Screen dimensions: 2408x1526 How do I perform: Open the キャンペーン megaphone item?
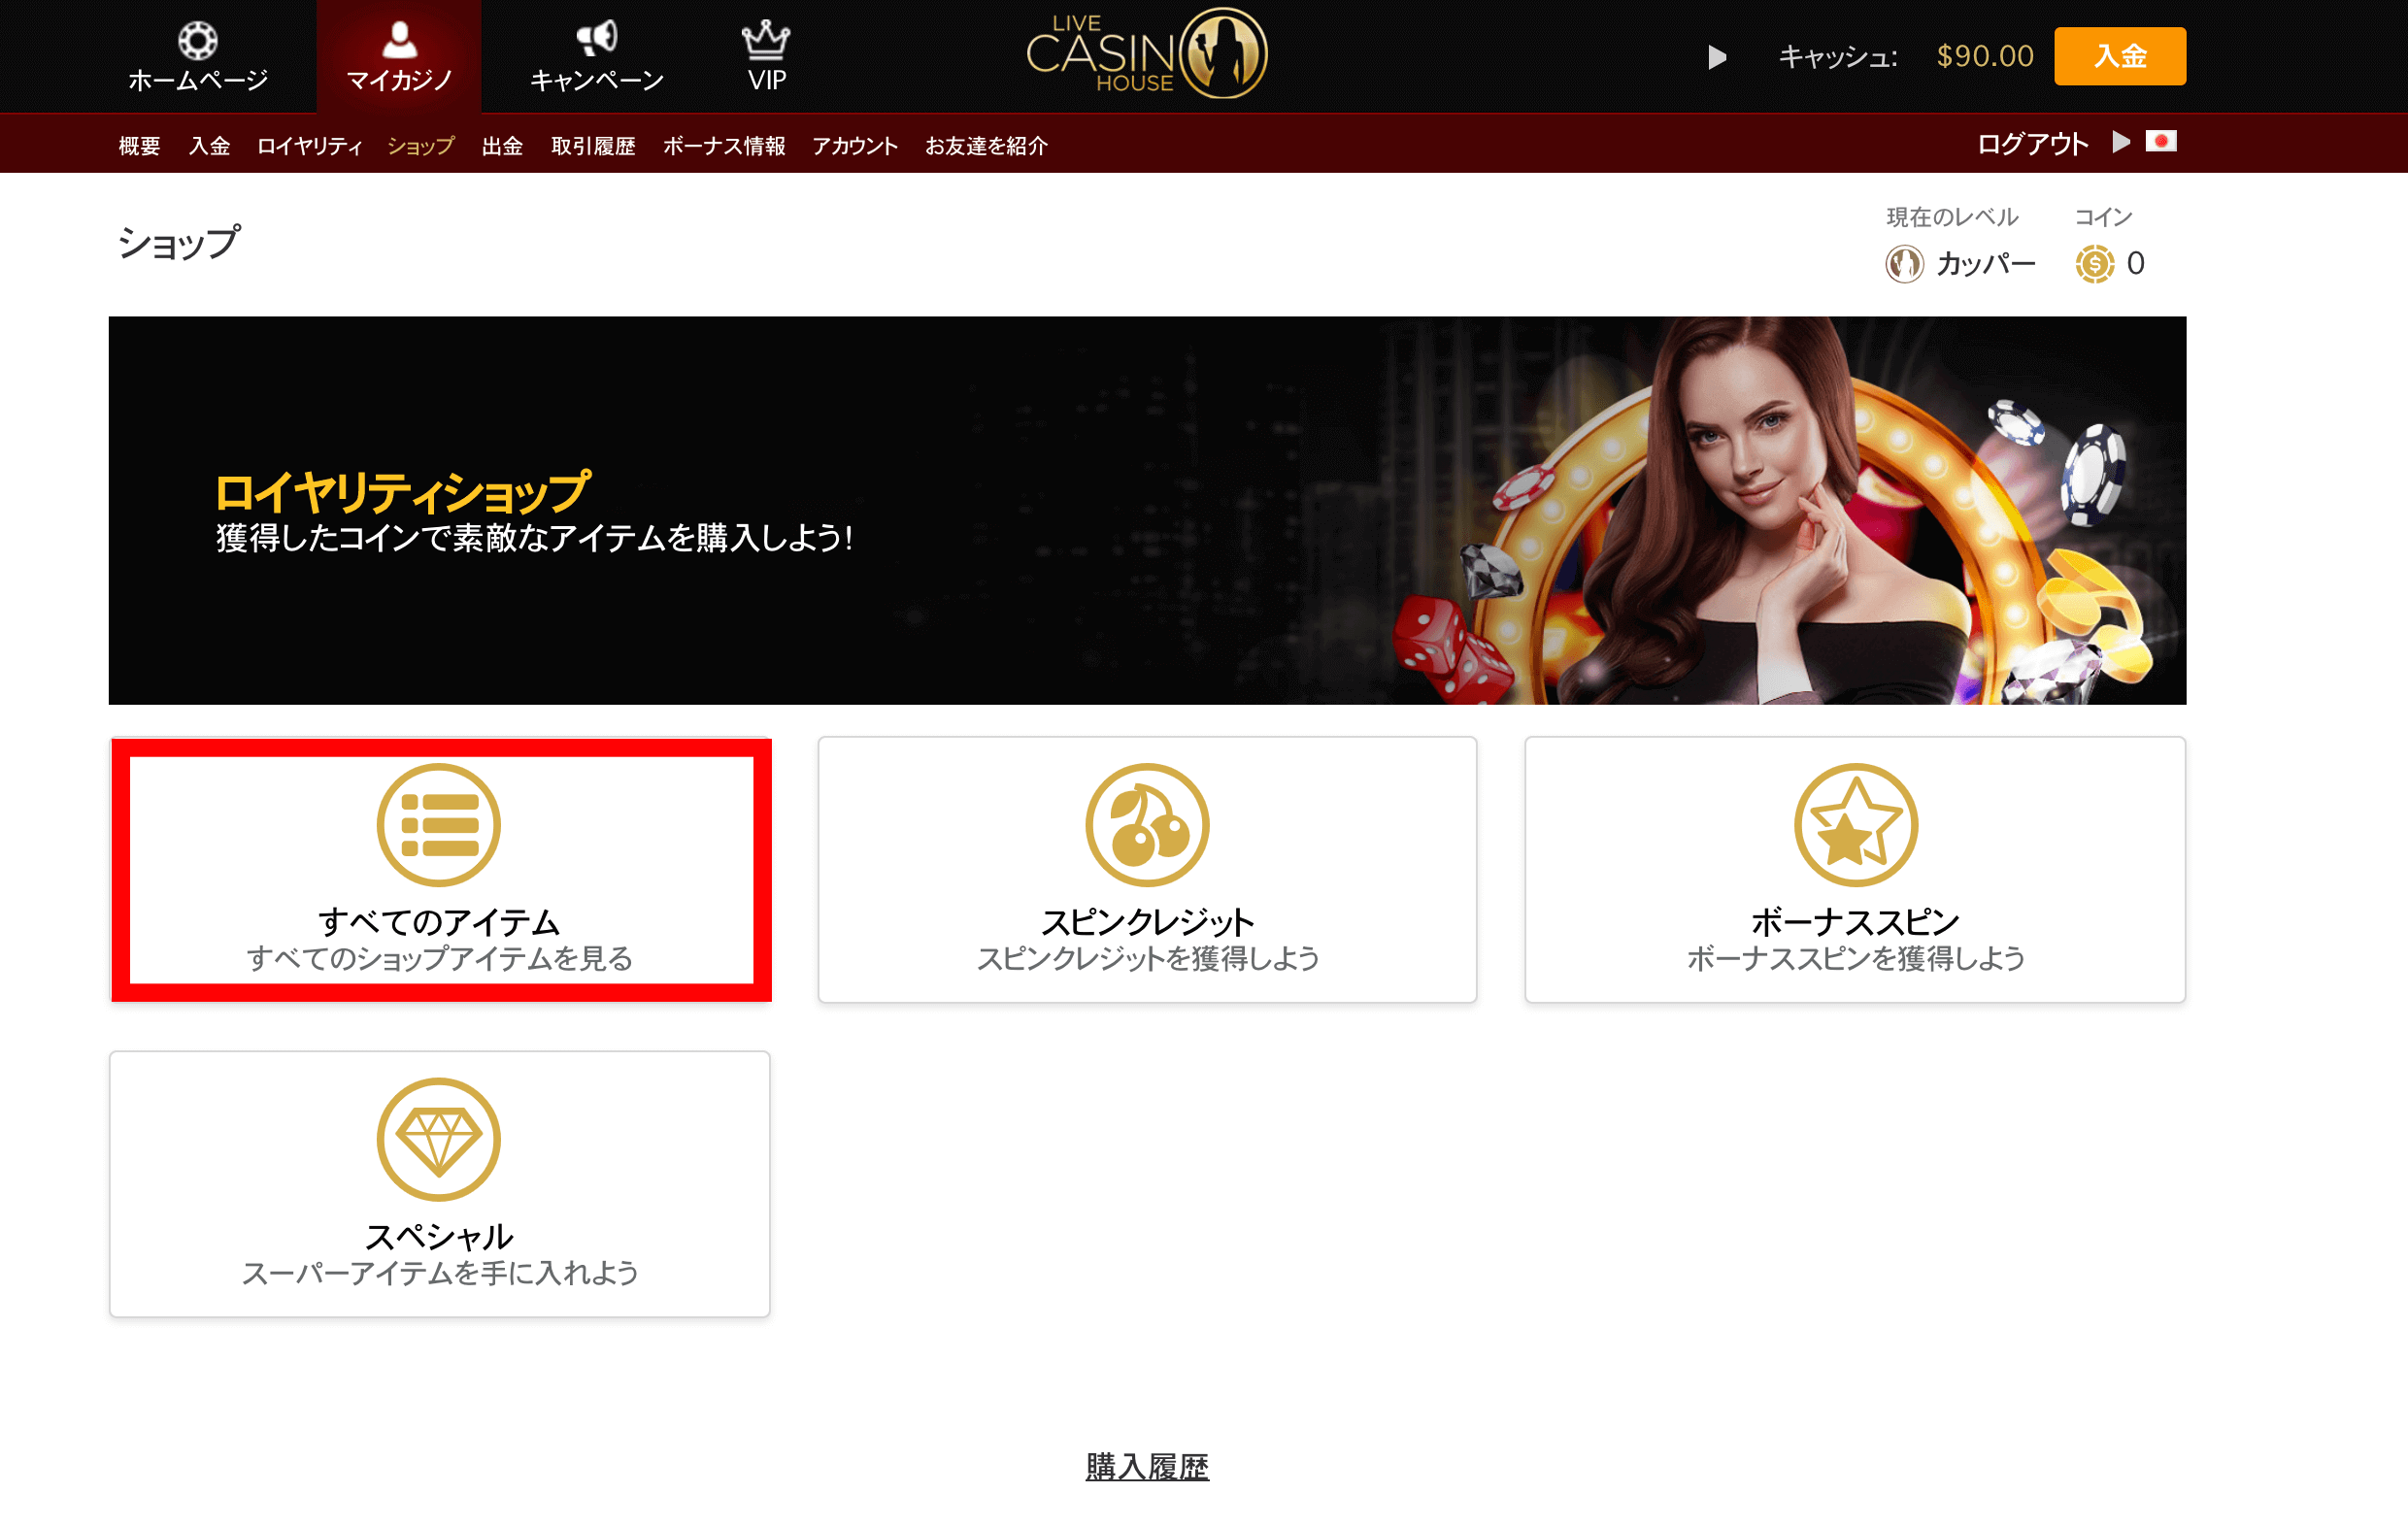[597, 56]
